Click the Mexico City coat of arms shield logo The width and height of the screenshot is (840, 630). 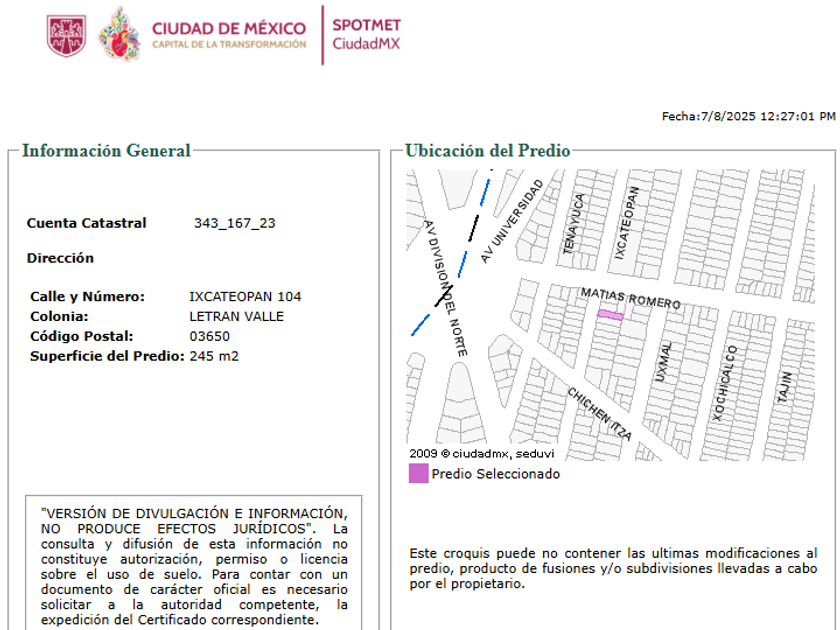point(66,36)
